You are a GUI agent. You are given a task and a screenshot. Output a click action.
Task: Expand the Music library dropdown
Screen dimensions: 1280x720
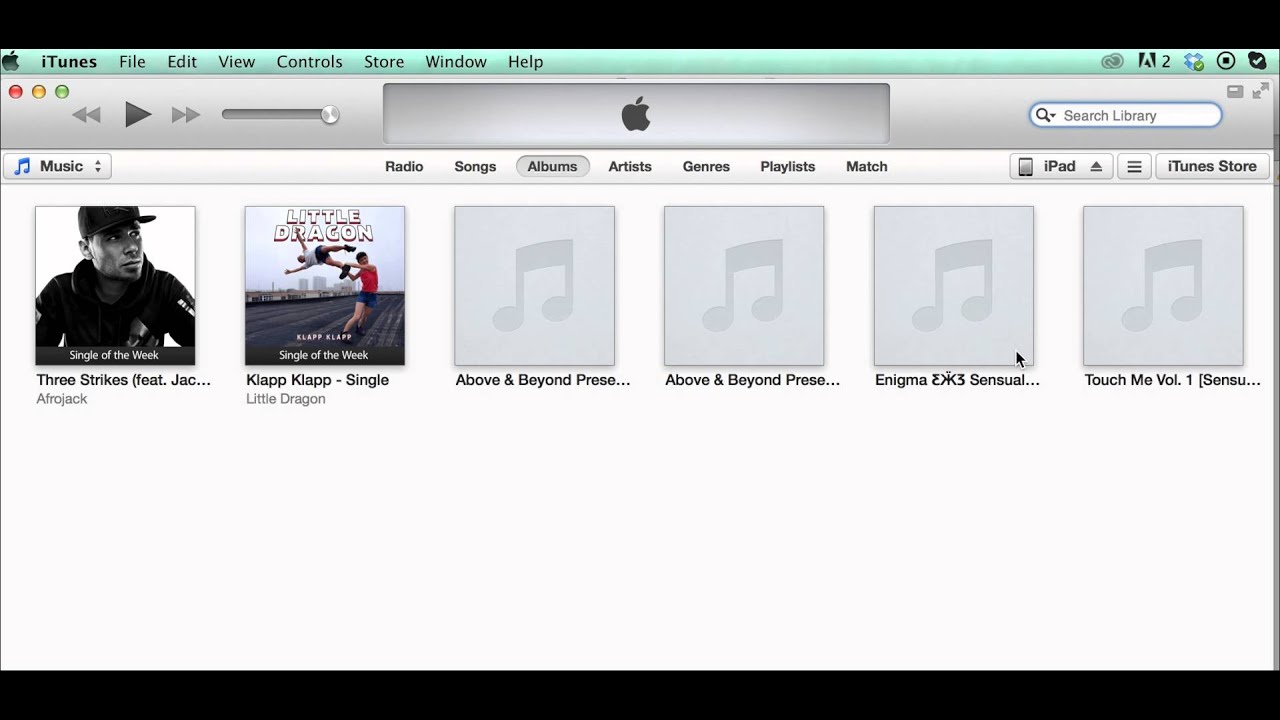58,167
